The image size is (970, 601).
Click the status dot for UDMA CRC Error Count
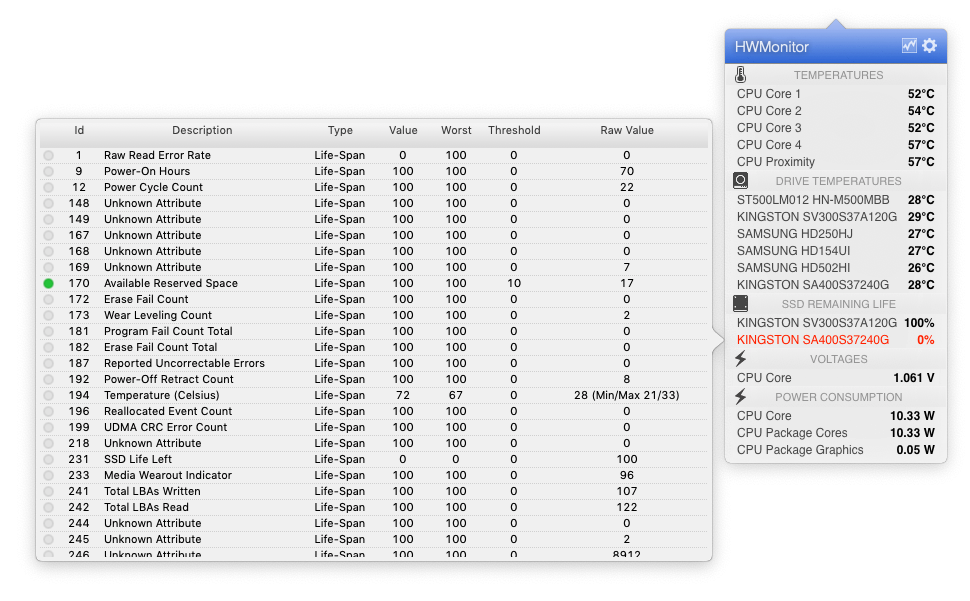click(x=48, y=427)
